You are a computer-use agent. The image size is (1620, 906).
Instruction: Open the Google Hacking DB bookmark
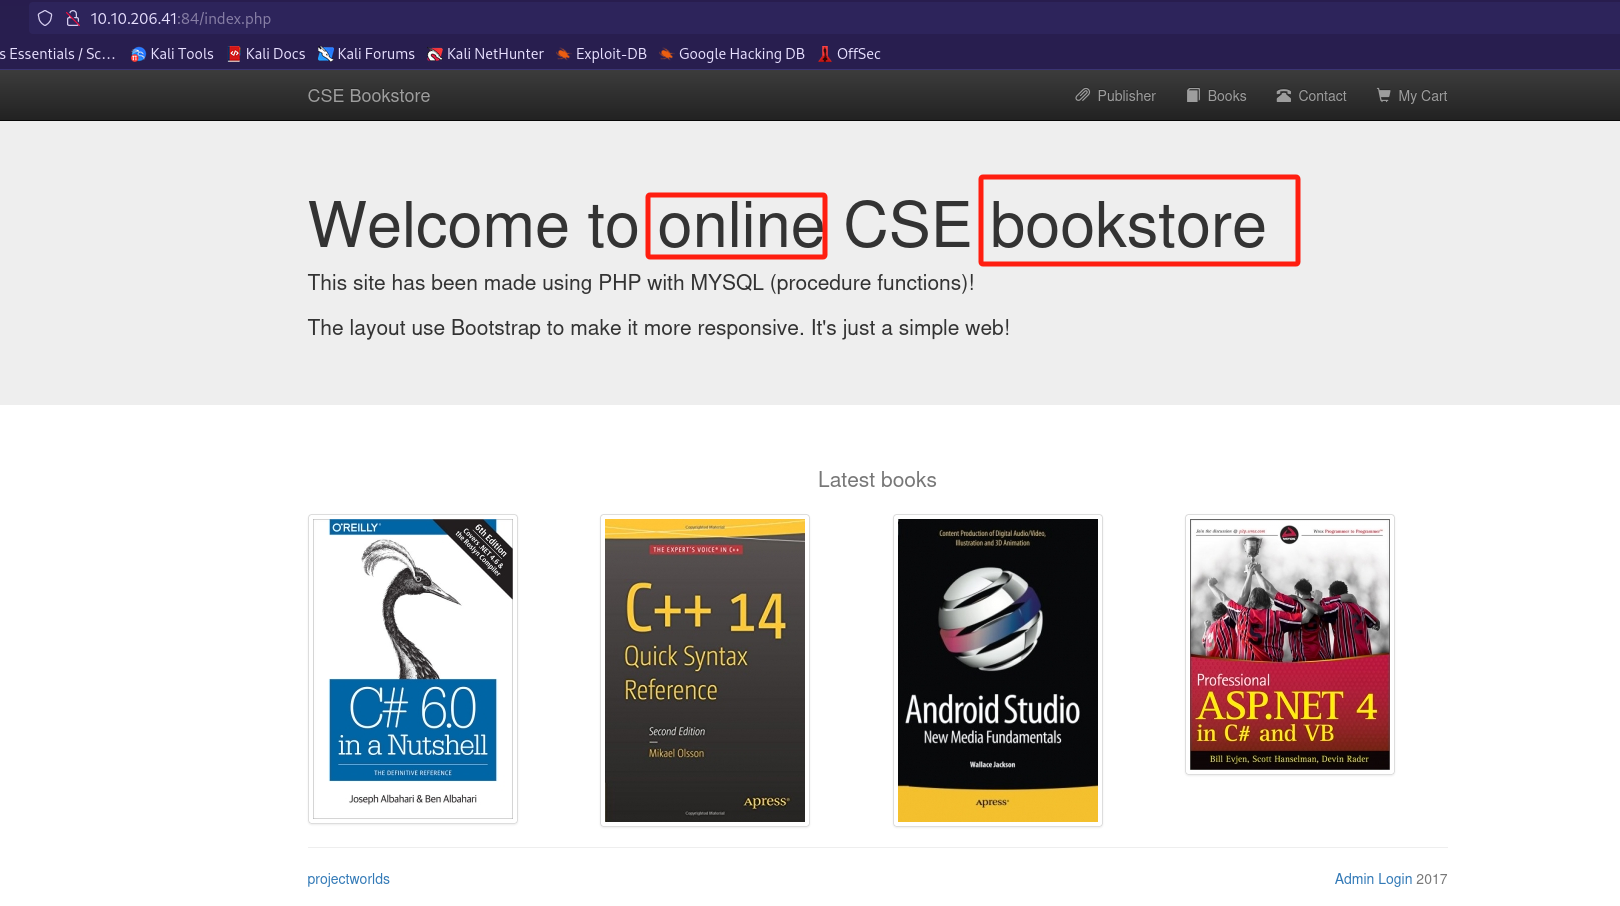tap(732, 54)
